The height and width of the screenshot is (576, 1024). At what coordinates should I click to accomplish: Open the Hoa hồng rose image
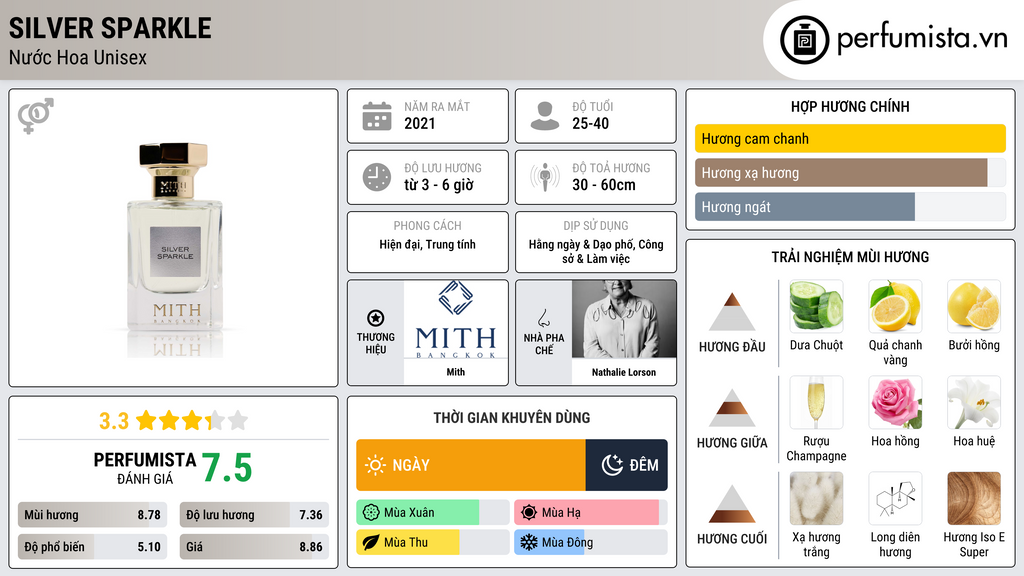[895, 402]
